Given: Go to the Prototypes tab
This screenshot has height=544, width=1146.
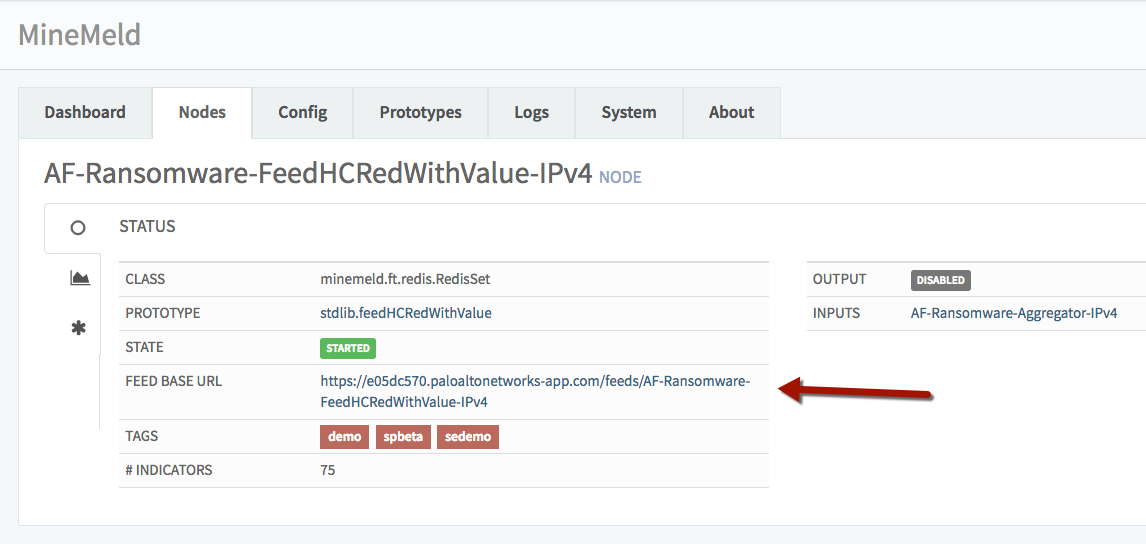Looking at the screenshot, I should click(x=420, y=112).
